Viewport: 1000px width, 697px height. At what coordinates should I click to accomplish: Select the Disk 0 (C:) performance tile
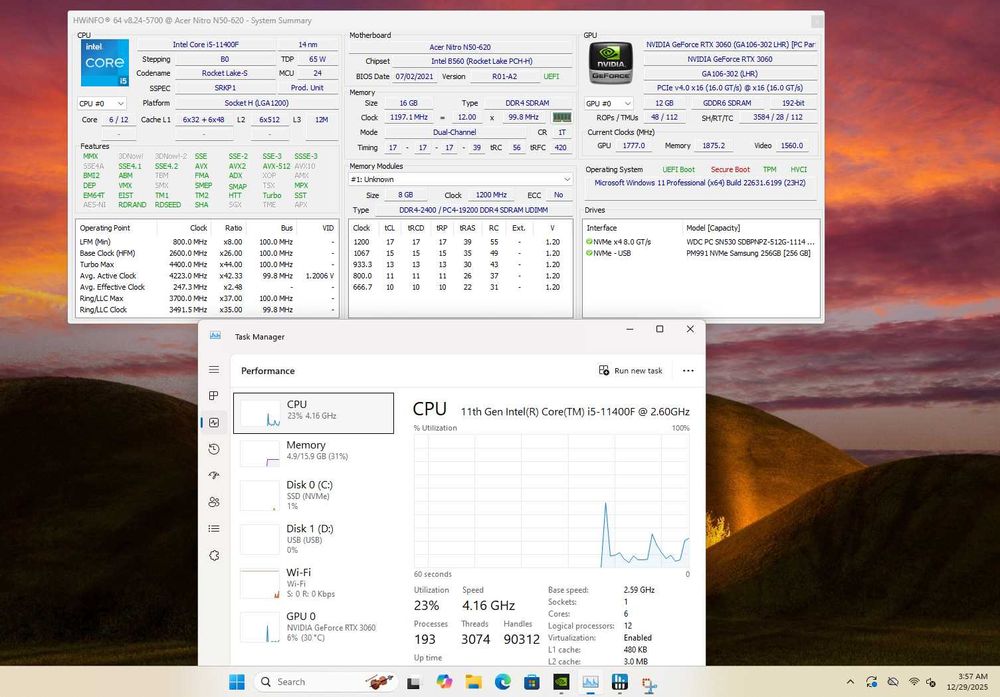pos(313,495)
